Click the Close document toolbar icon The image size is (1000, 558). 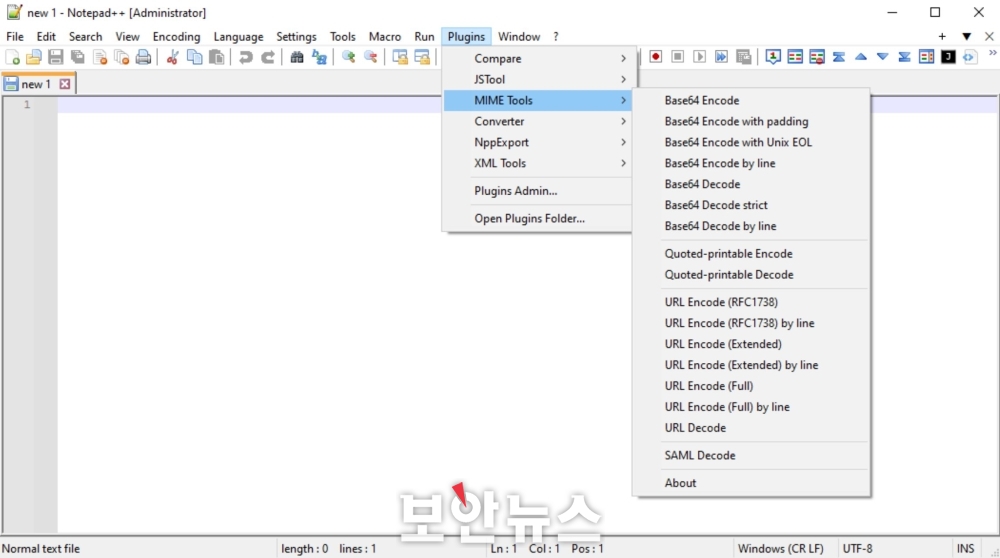[x=99, y=57]
